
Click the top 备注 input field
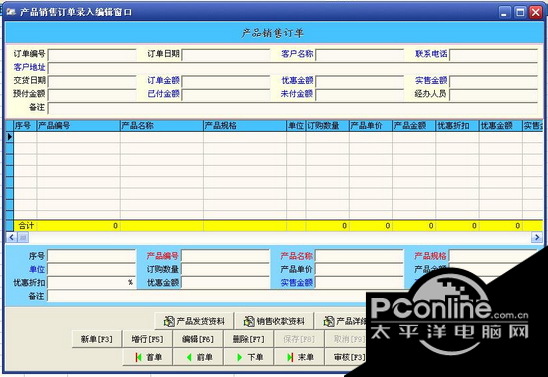pyautogui.click(x=293, y=108)
